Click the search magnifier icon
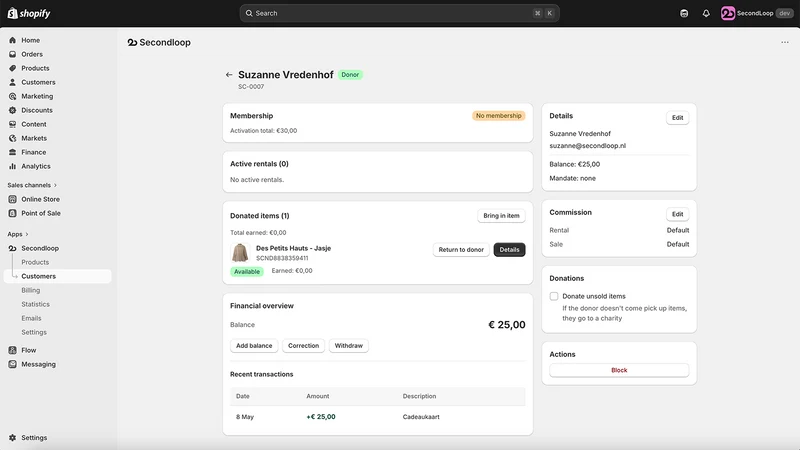The width and height of the screenshot is (800, 450). point(249,13)
